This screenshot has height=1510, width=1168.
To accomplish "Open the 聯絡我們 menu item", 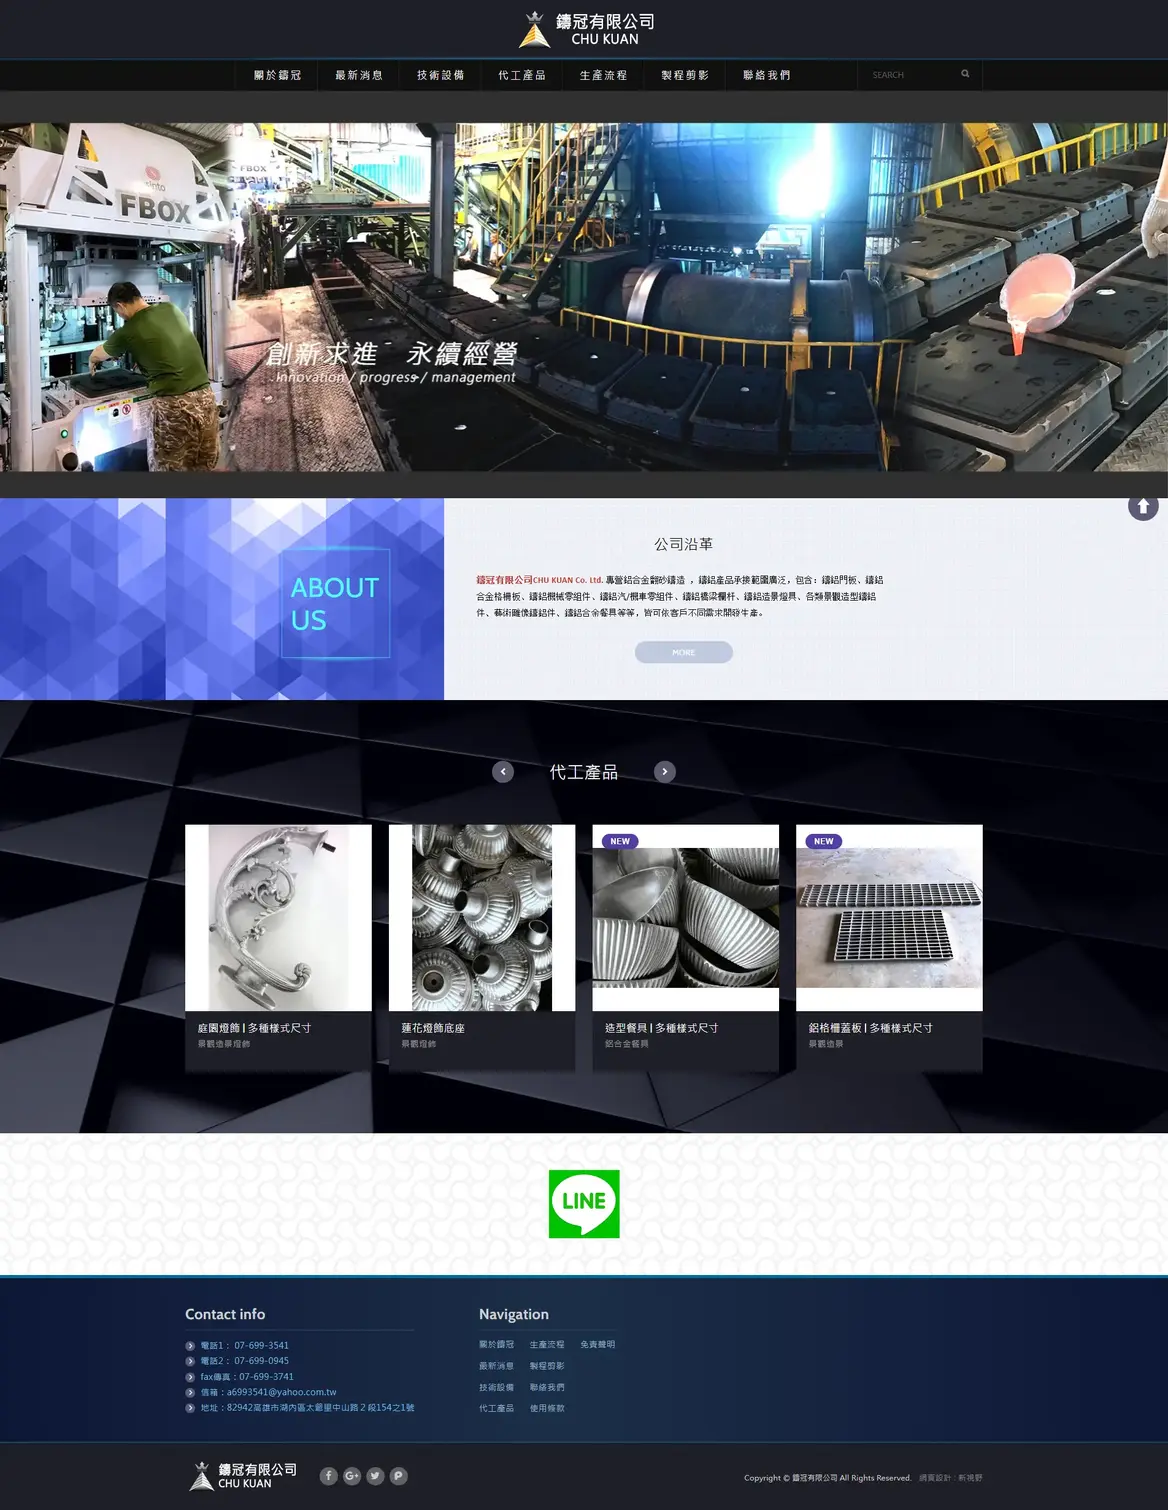I will click(x=767, y=75).
